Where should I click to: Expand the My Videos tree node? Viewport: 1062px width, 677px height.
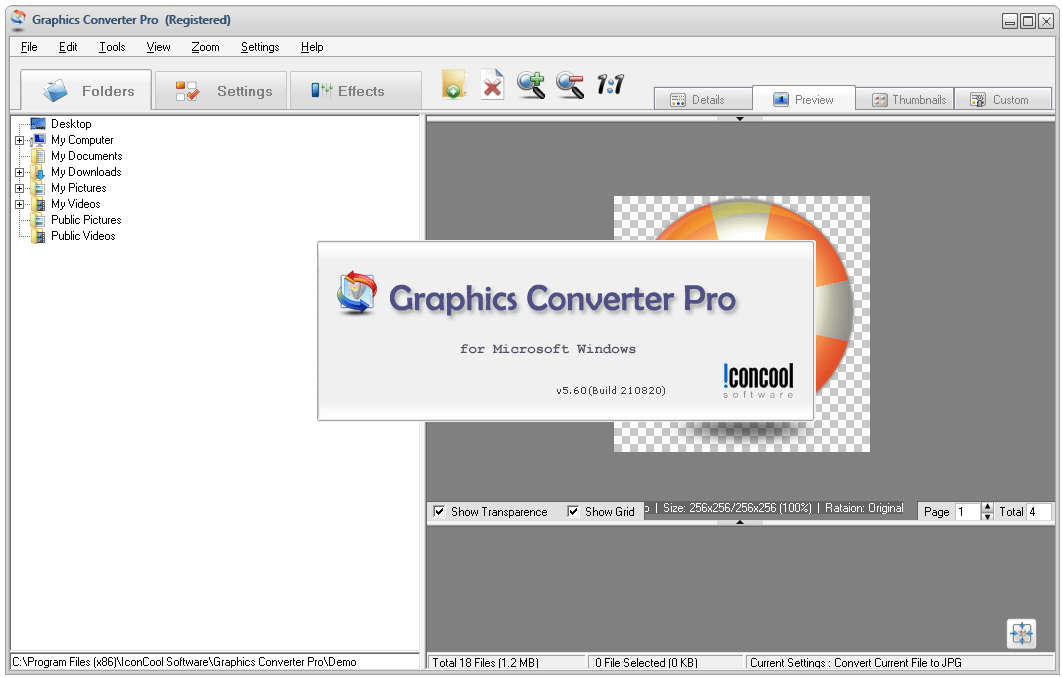(20, 204)
